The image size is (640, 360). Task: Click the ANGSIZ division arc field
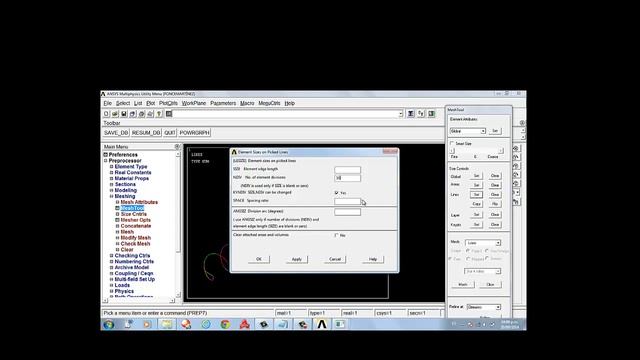click(348, 212)
